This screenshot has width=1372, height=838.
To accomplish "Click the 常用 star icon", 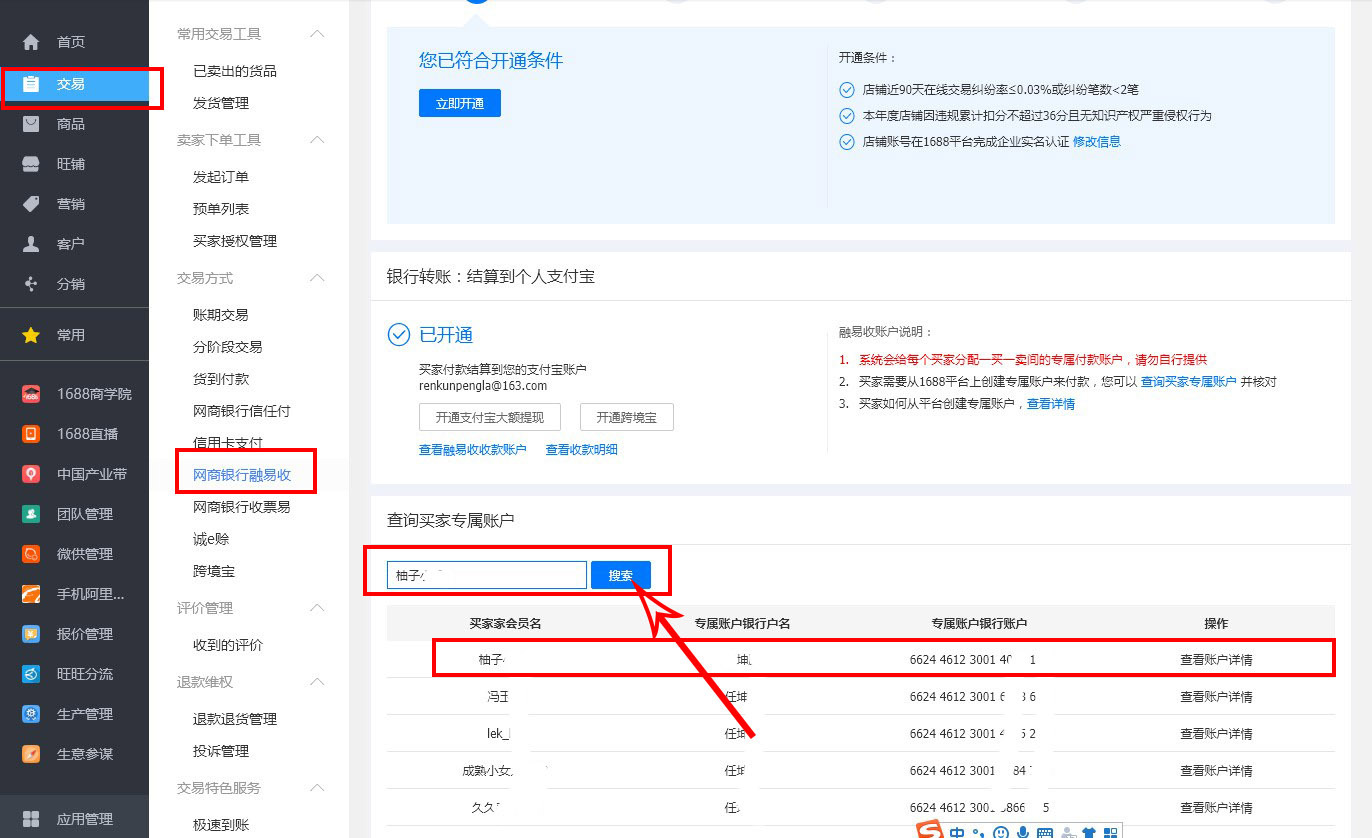I will [x=31, y=335].
